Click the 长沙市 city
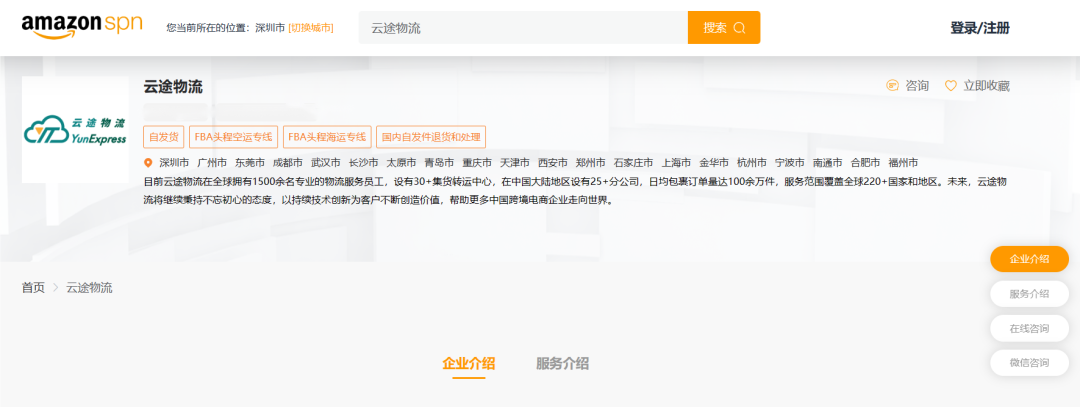1080x407 pixels. click(363, 163)
